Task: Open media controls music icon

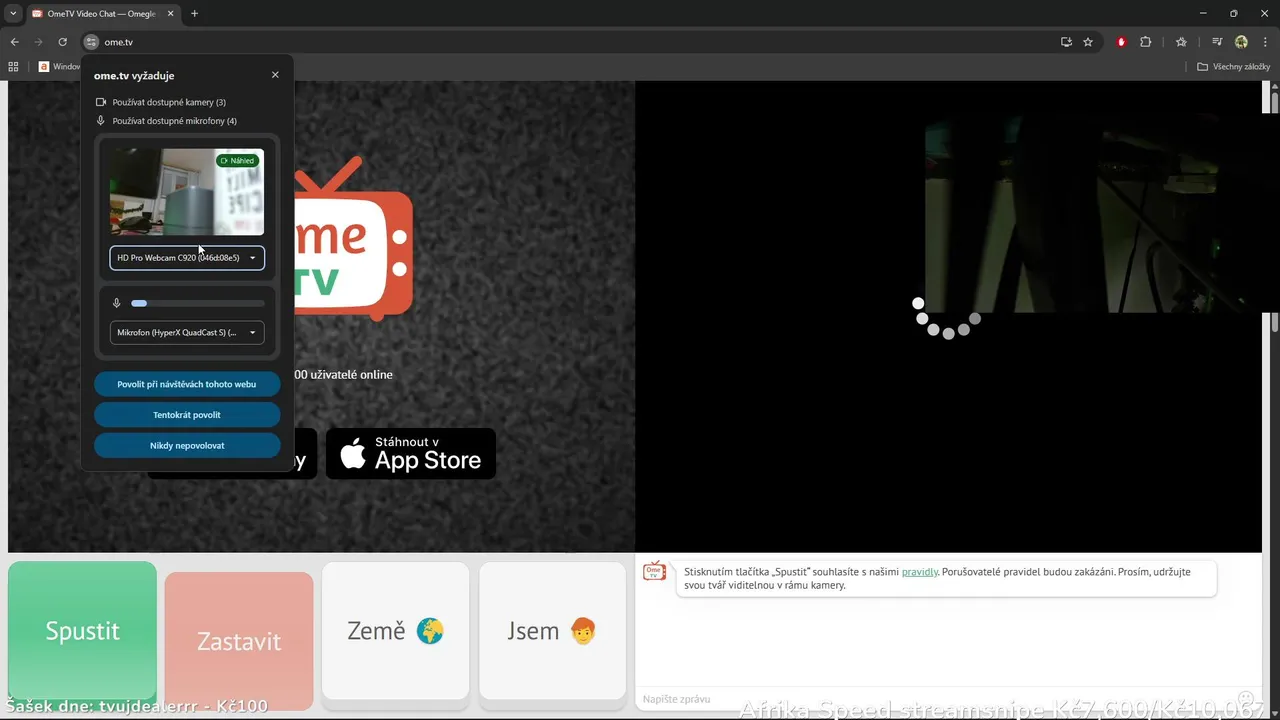Action: (1217, 42)
